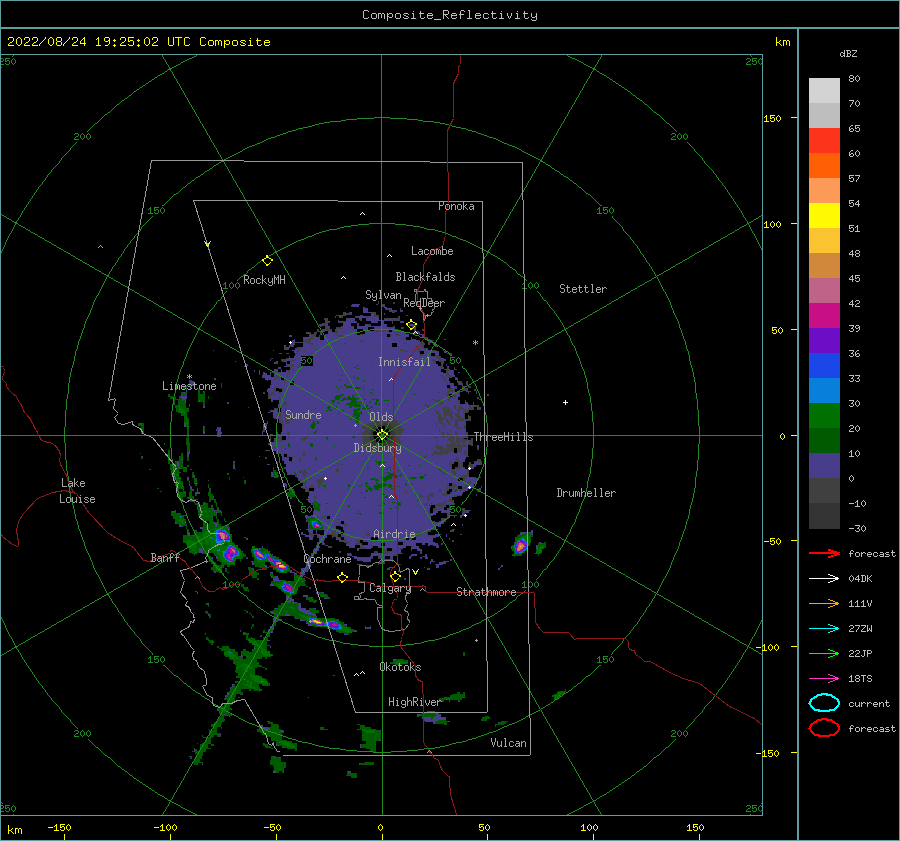Click the yellow diamond marker below Cochrane

pos(343,577)
